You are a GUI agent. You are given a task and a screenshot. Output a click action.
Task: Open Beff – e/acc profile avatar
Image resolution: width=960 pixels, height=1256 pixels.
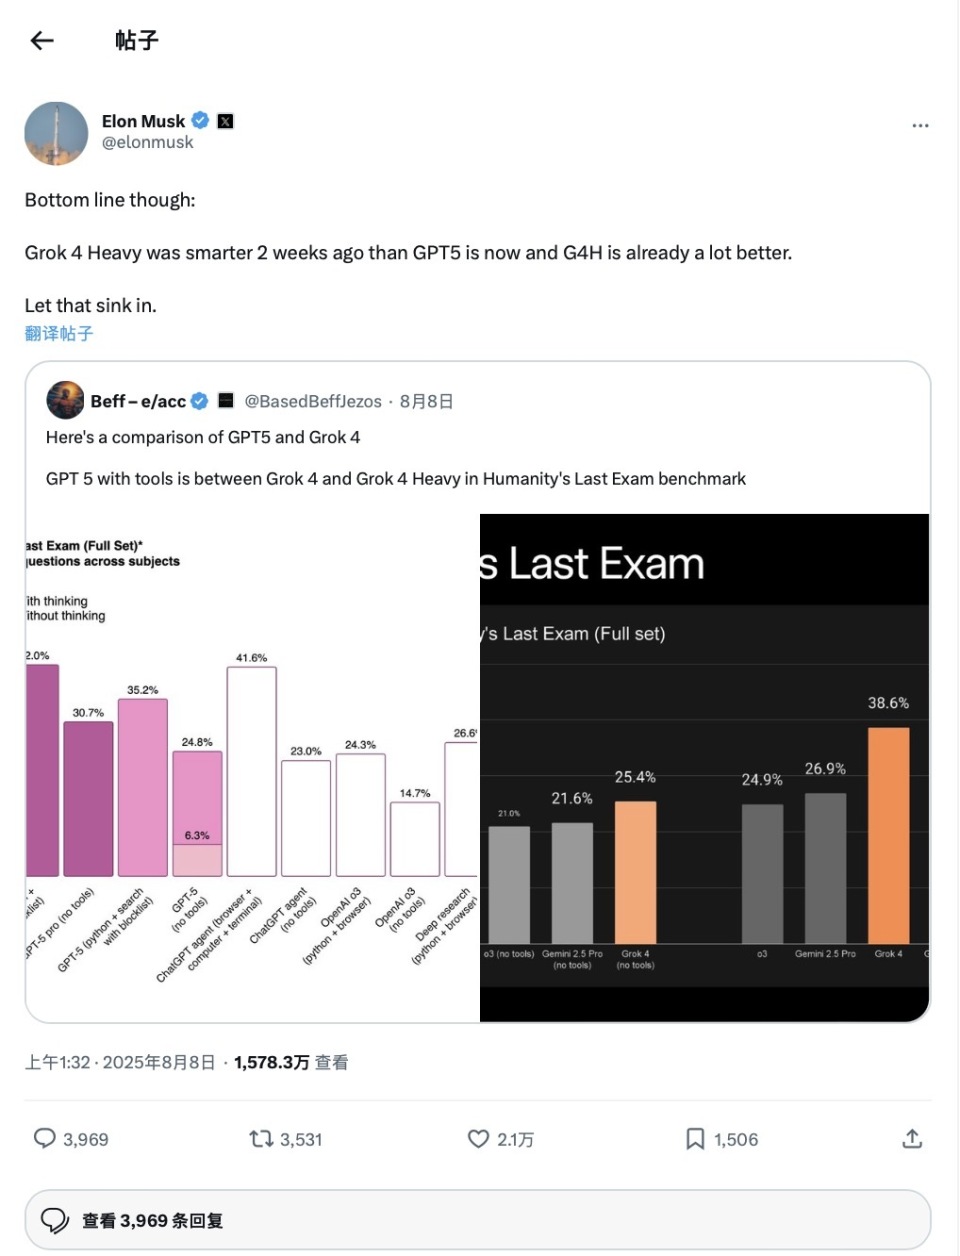(x=65, y=400)
